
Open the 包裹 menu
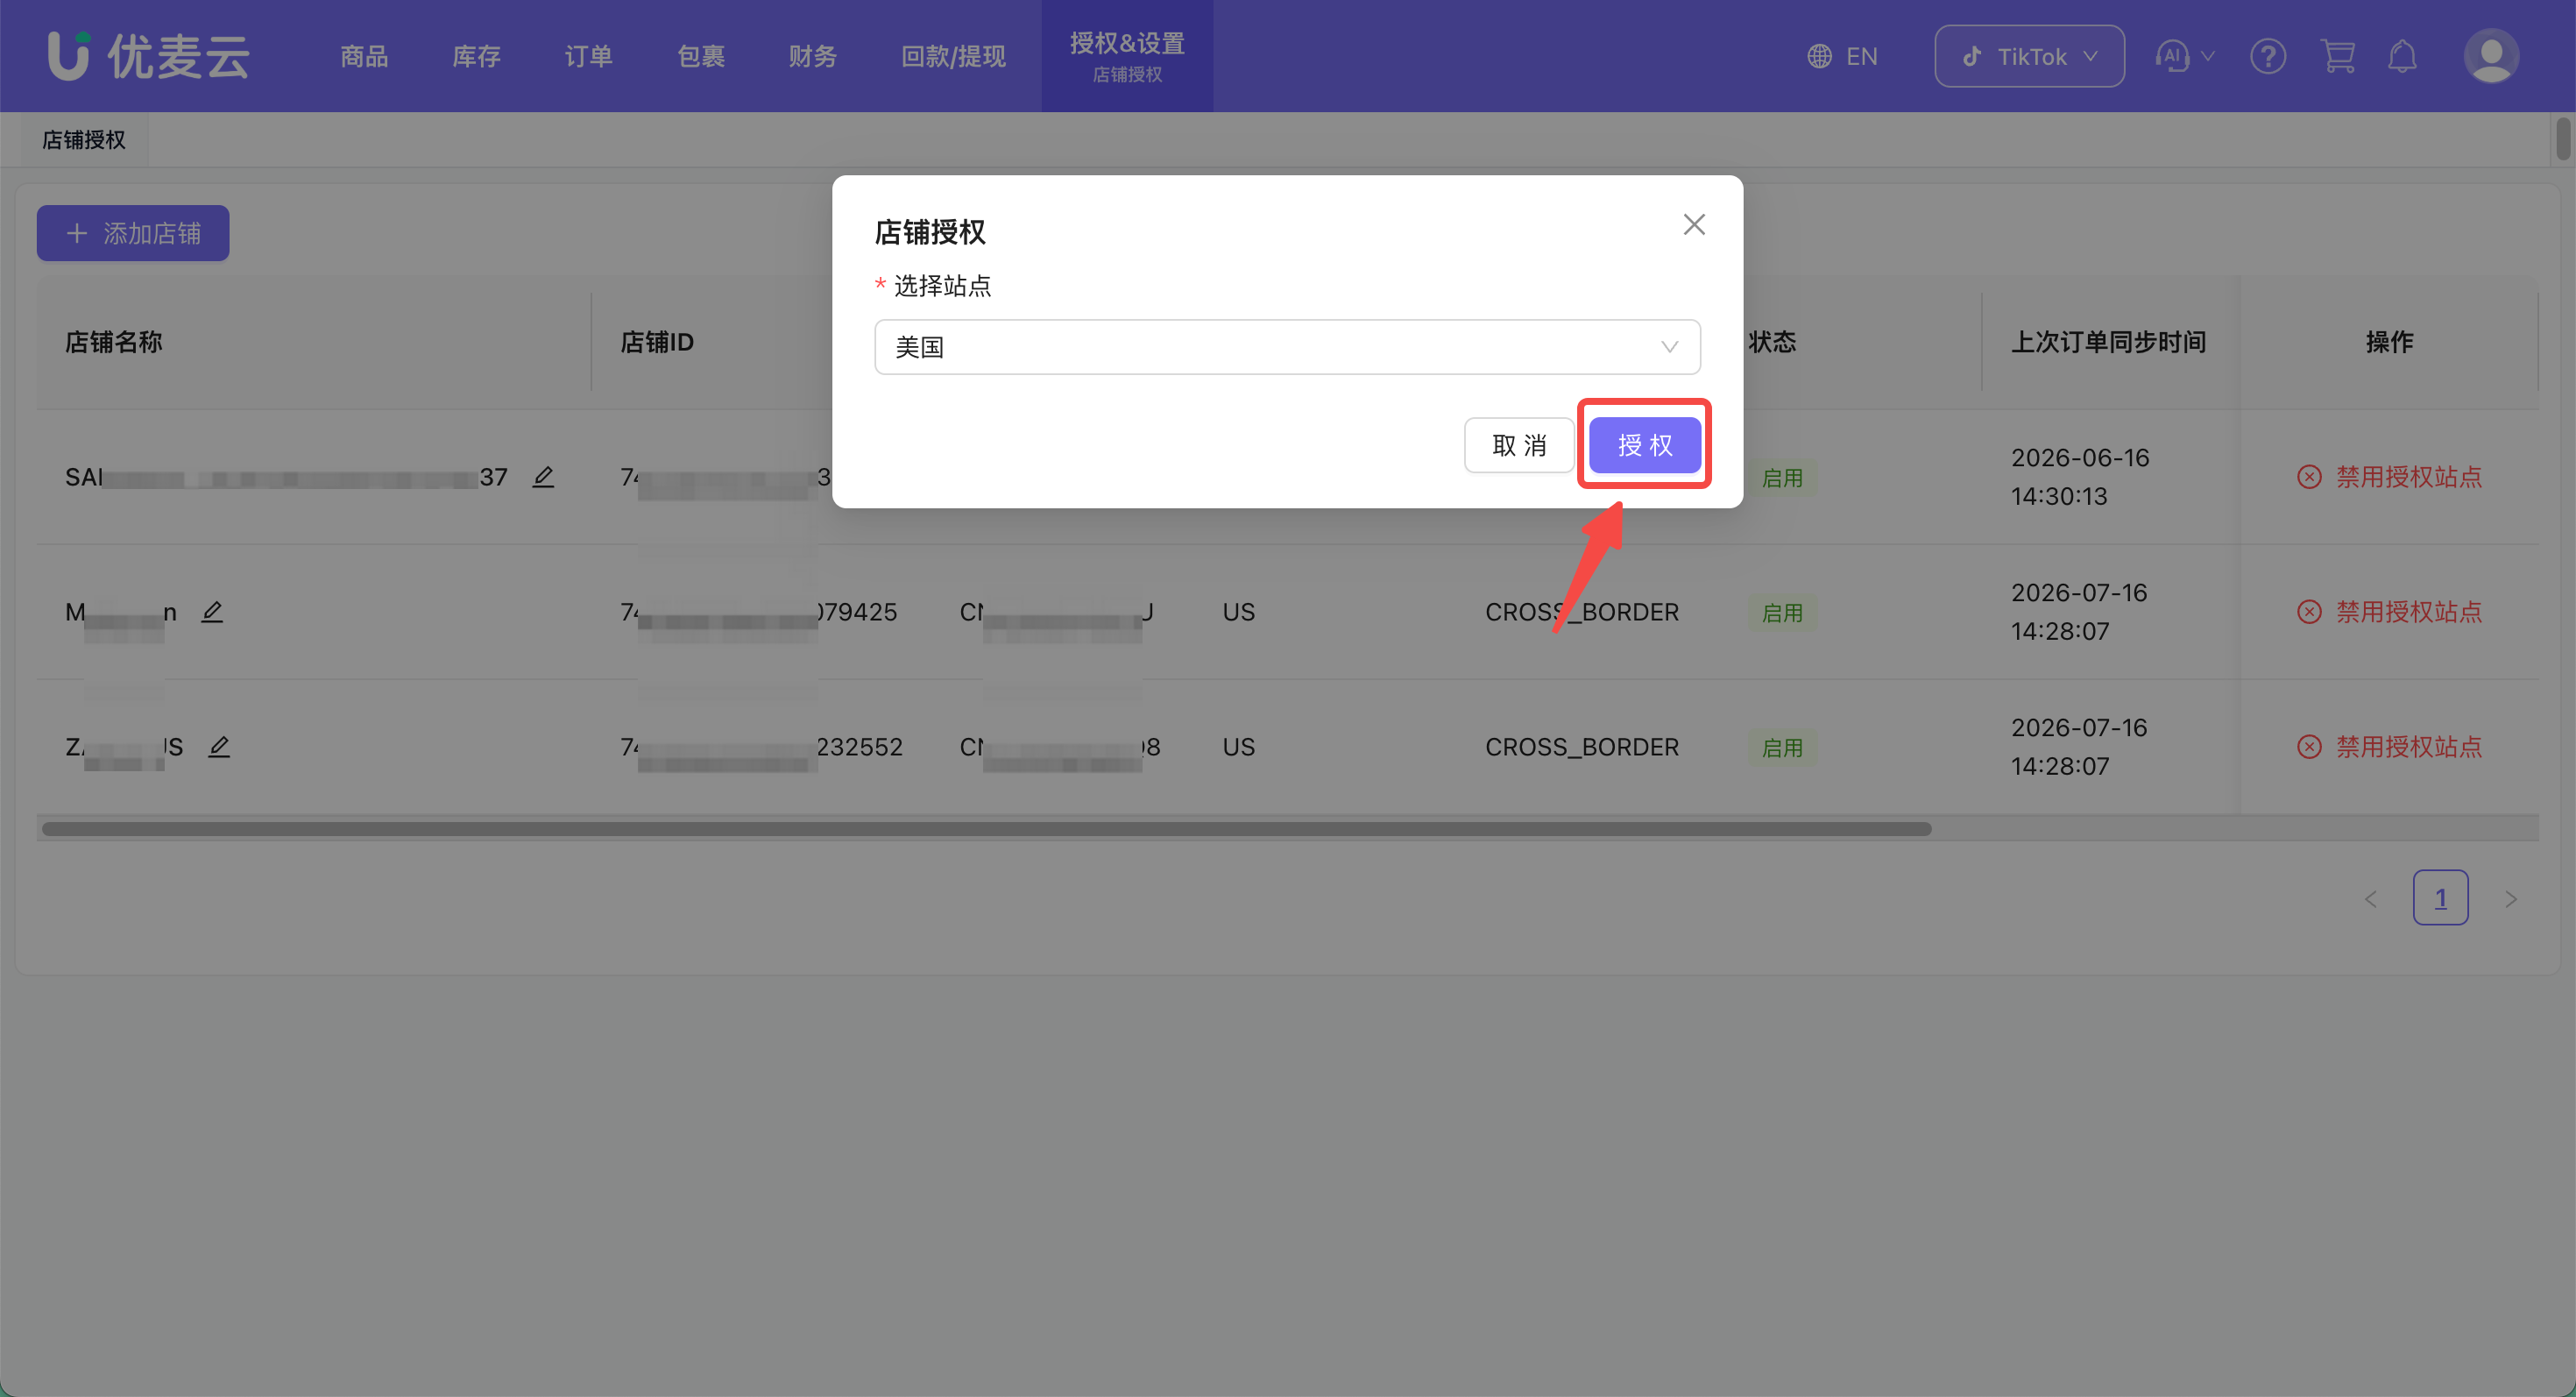[x=701, y=56]
